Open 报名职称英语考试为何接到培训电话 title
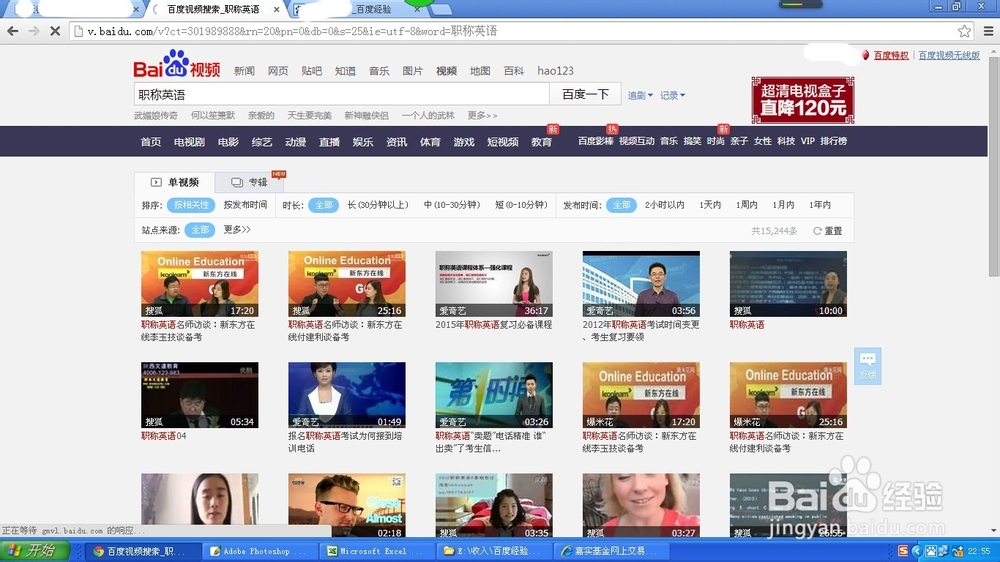 pyautogui.click(x=344, y=442)
